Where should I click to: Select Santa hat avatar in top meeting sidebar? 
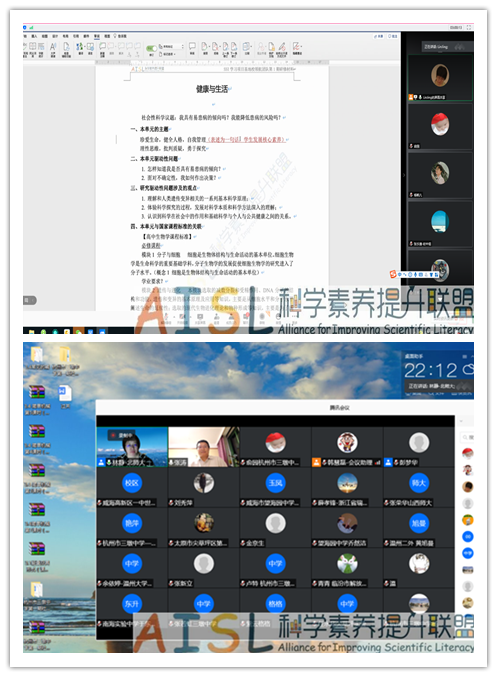pos(440,124)
